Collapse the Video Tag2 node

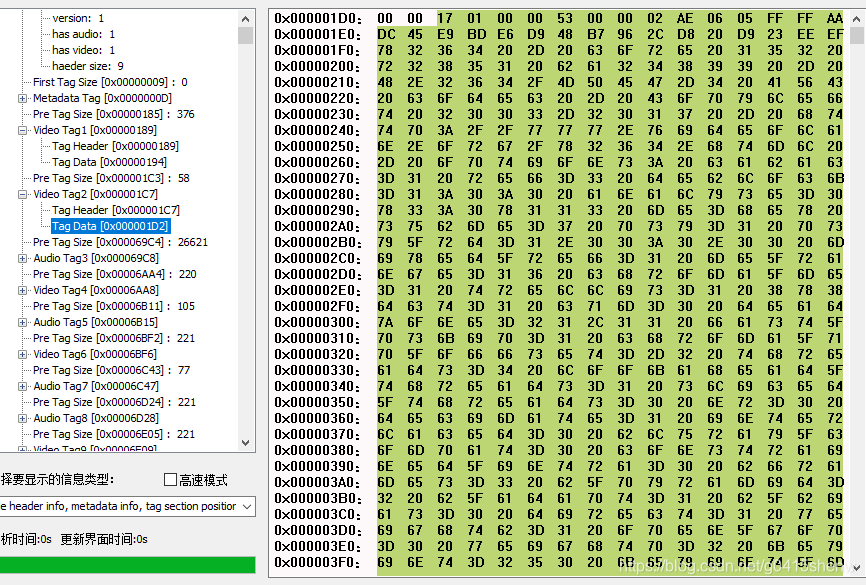pyautogui.click(x=22, y=194)
